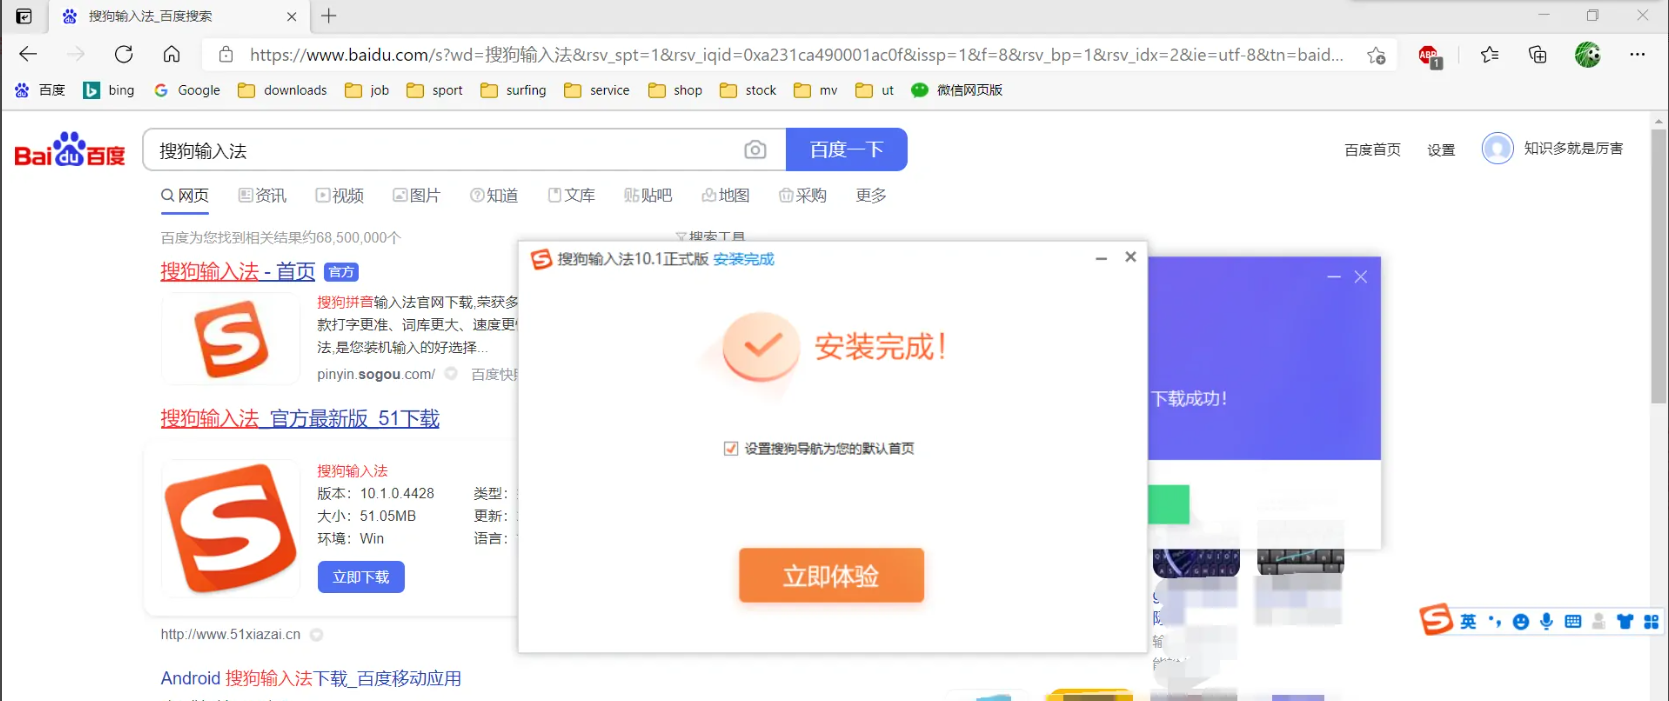Toggle the 英 Chinese/English mode on Sogou toolbar
This screenshot has width=1669, height=701.
pyautogui.click(x=1468, y=622)
